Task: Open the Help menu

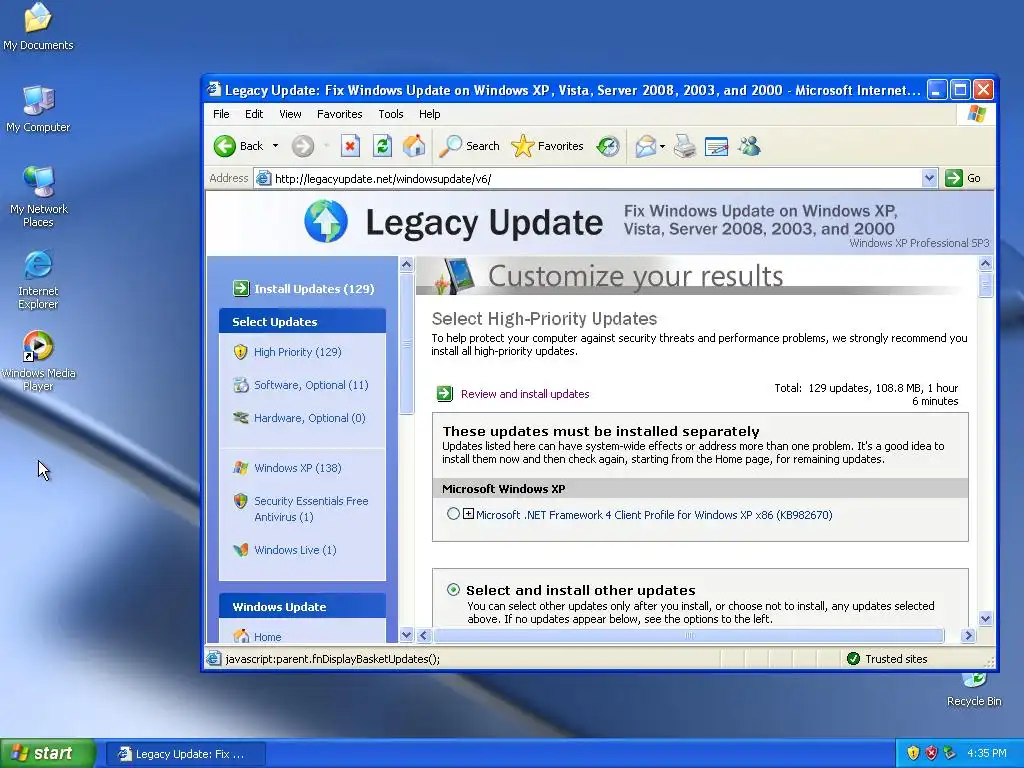Action: click(429, 114)
